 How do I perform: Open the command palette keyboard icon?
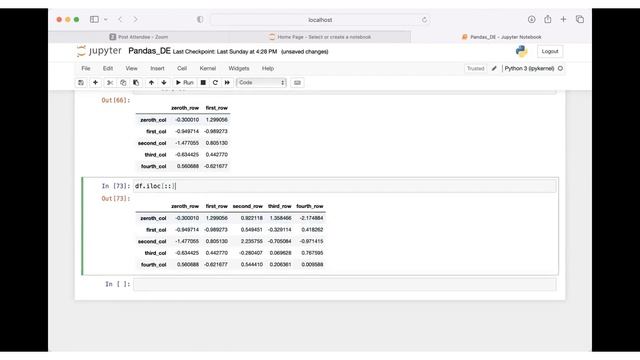coord(297,82)
